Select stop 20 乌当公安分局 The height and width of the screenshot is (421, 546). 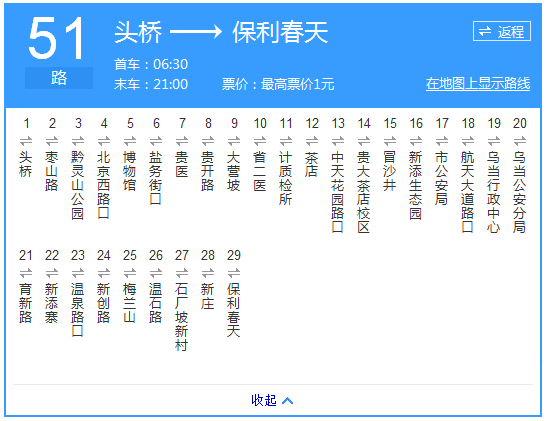click(x=520, y=192)
